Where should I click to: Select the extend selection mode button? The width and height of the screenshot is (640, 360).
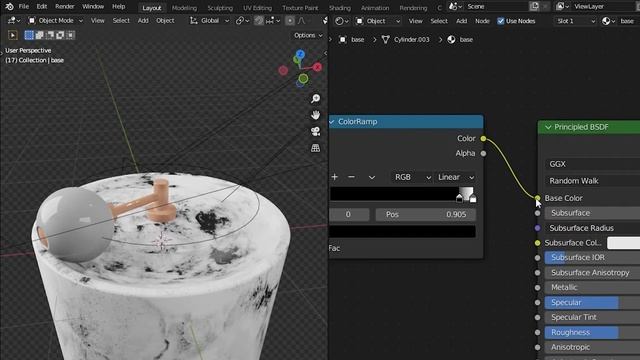tap(40, 36)
